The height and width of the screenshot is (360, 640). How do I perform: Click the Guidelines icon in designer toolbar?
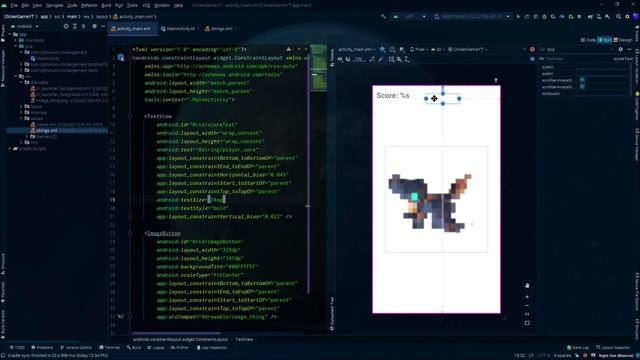click(x=407, y=59)
